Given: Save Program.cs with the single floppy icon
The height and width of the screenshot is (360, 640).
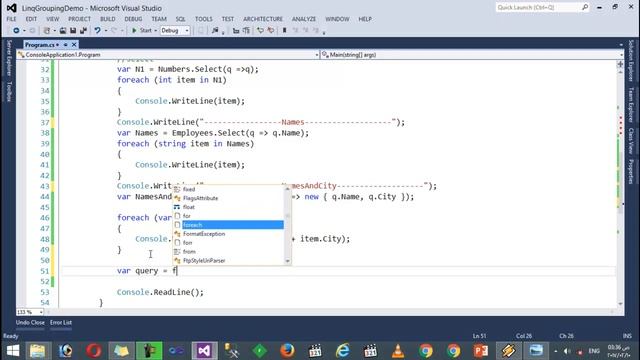Looking at the screenshot, I should 73,31.
